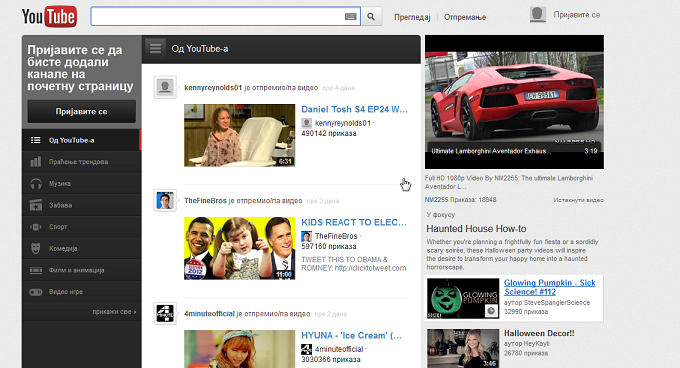Open the Музика category

pyautogui.click(x=82, y=183)
